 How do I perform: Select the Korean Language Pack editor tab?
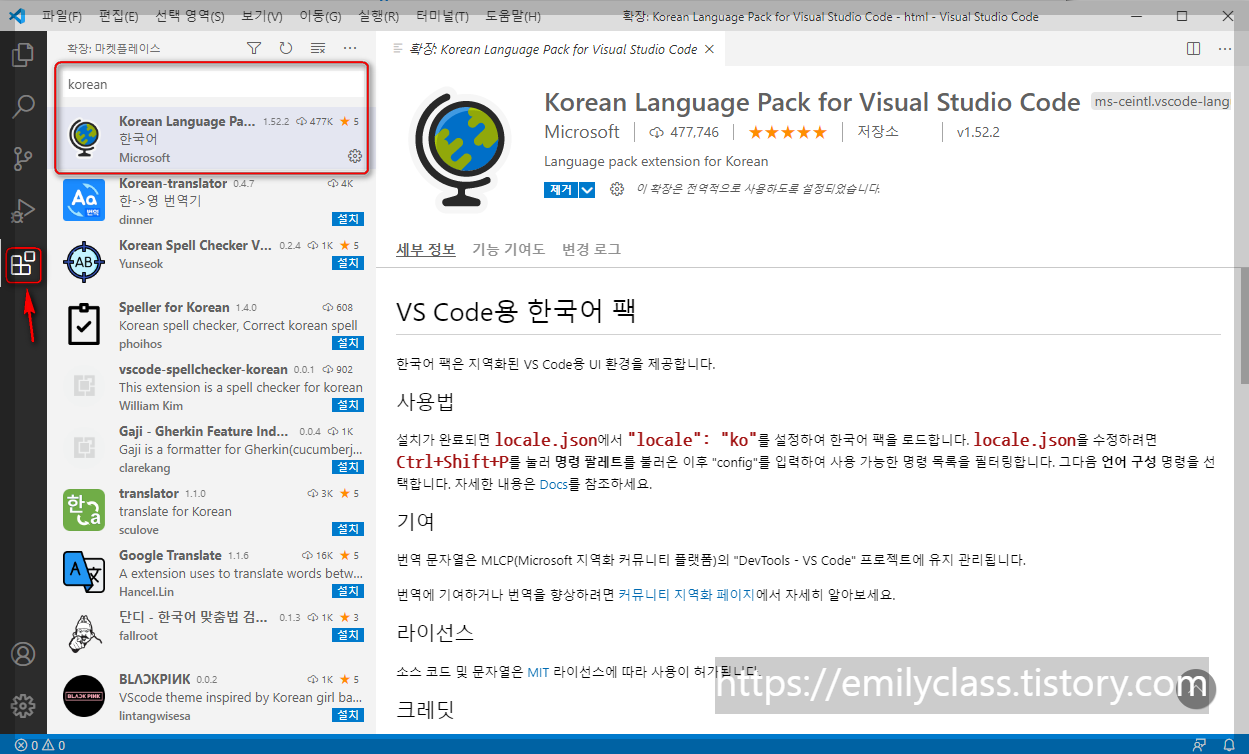[550, 49]
